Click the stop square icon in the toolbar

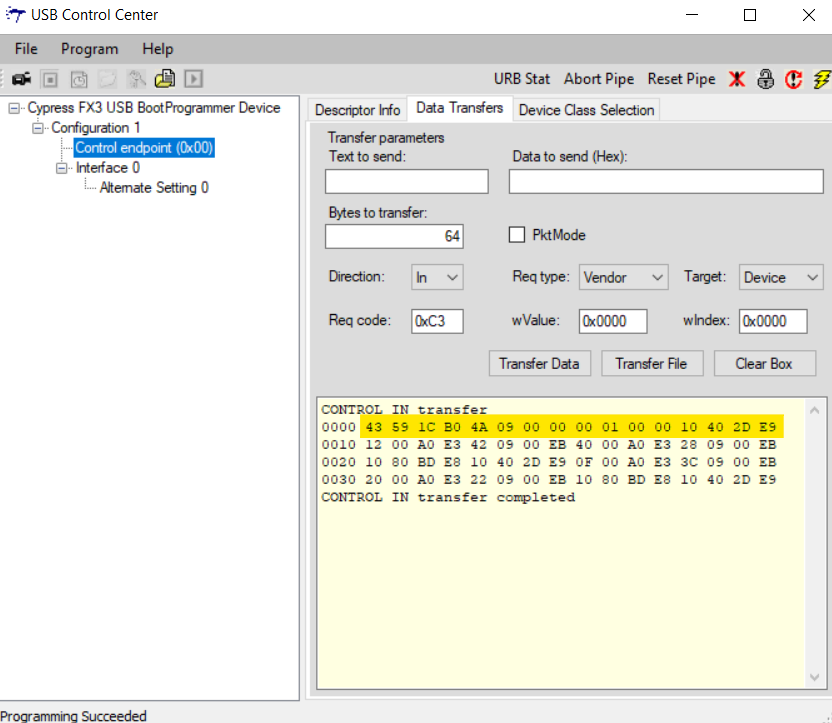[50, 79]
